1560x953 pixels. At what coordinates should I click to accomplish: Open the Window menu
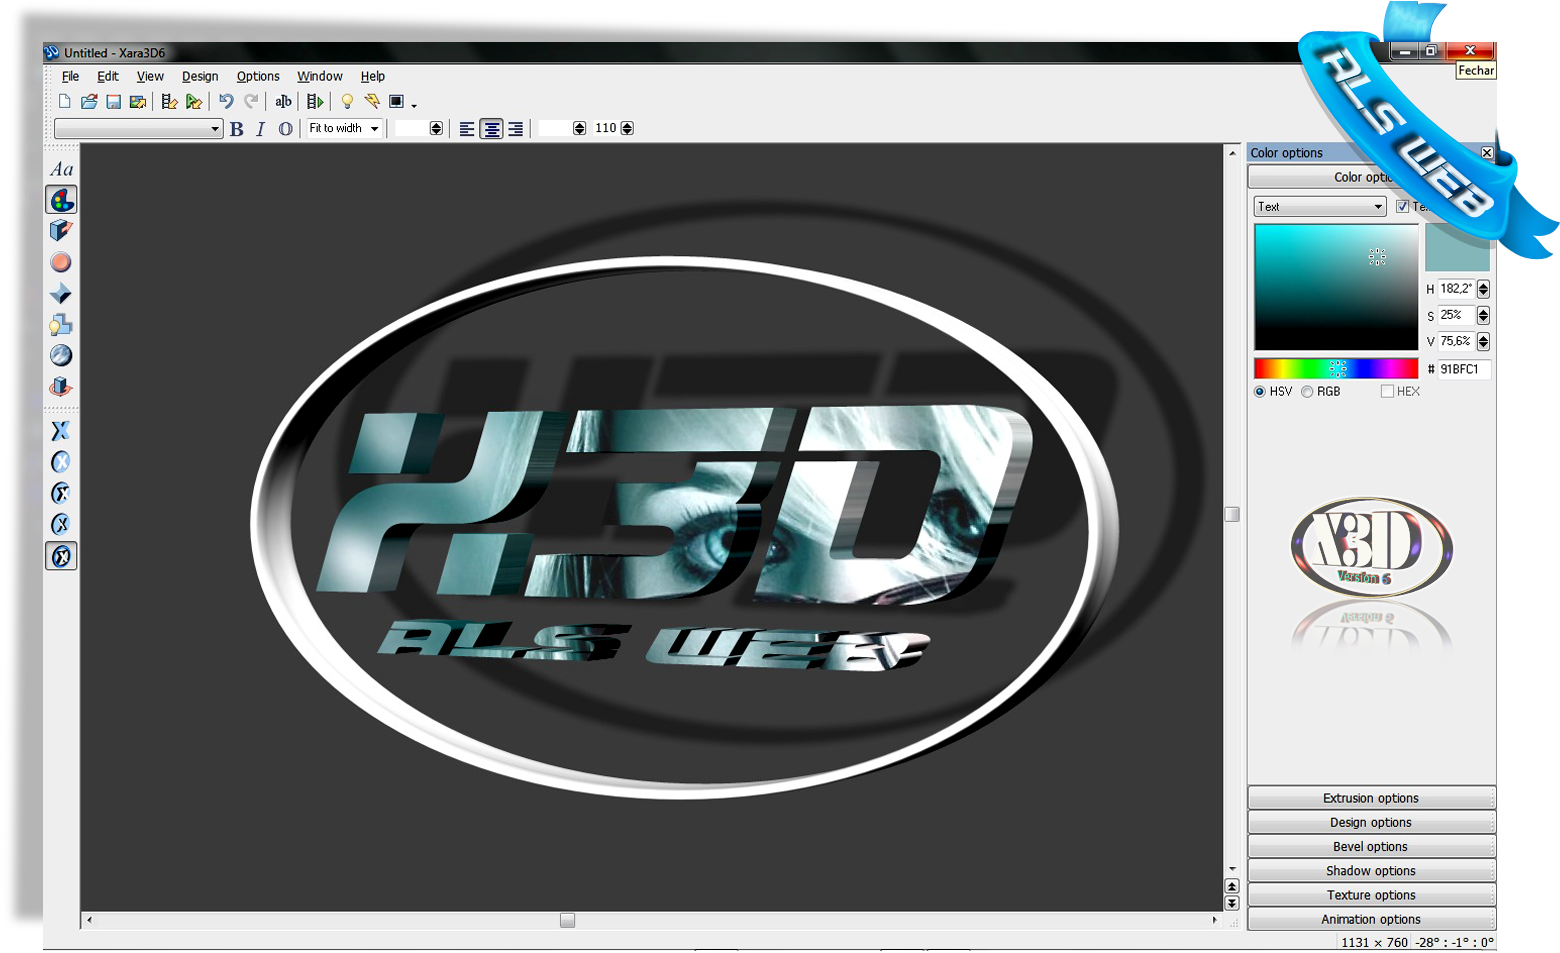[320, 76]
